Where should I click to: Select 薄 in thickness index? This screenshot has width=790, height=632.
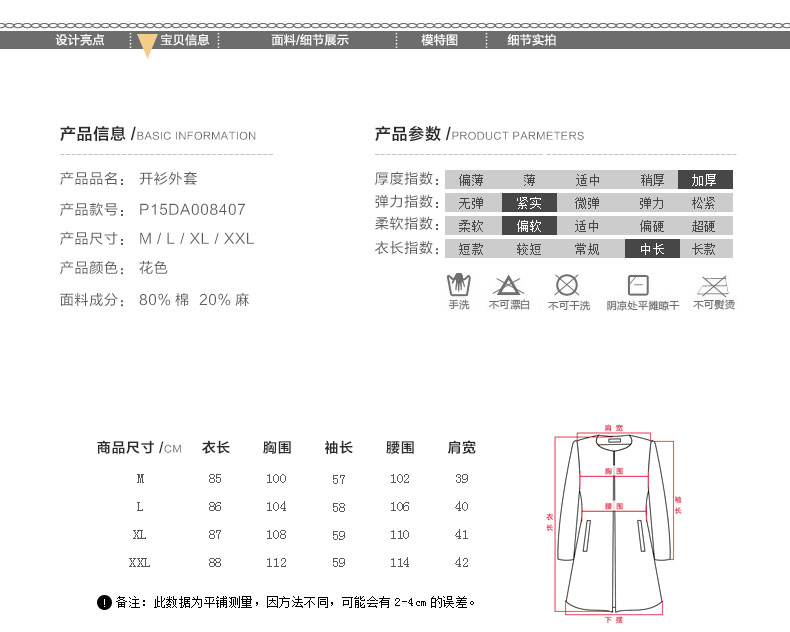(529, 180)
